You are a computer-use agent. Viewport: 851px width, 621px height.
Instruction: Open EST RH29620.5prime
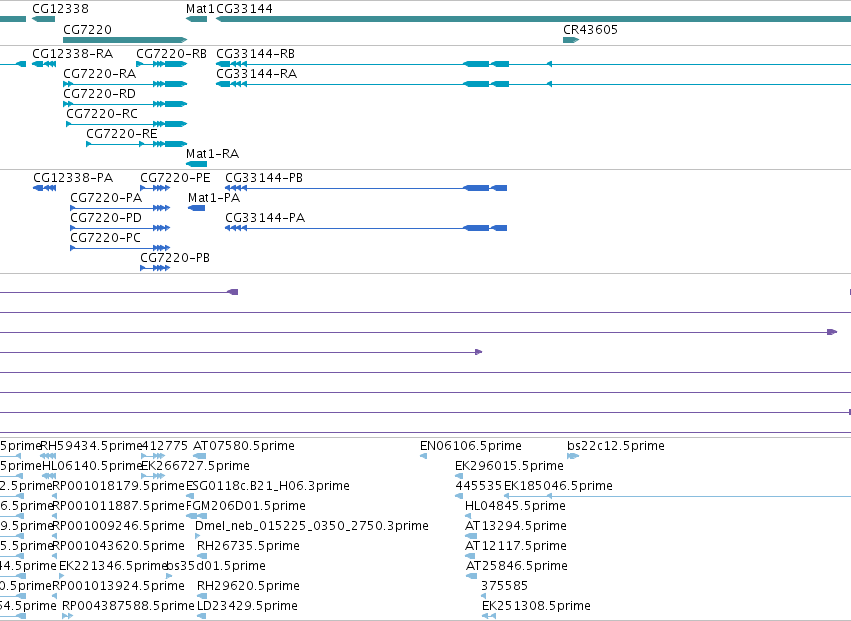[x=202, y=596]
